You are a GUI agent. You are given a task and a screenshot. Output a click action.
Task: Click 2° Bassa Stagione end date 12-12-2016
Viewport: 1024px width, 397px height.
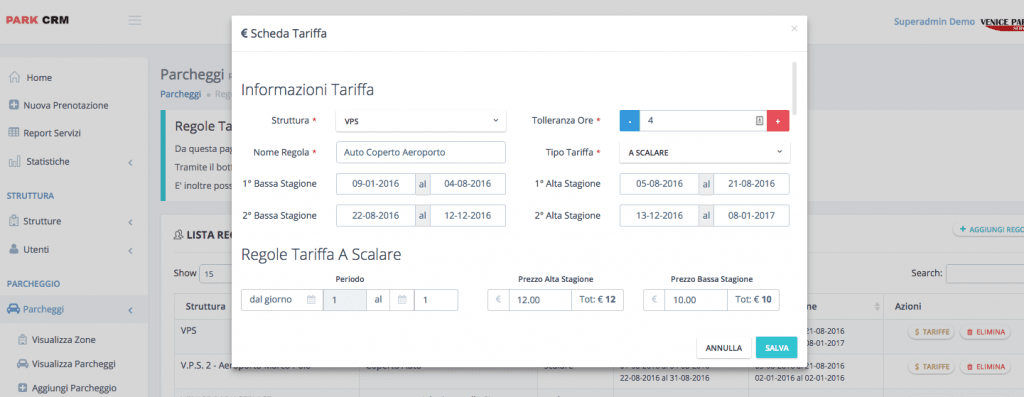point(468,215)
